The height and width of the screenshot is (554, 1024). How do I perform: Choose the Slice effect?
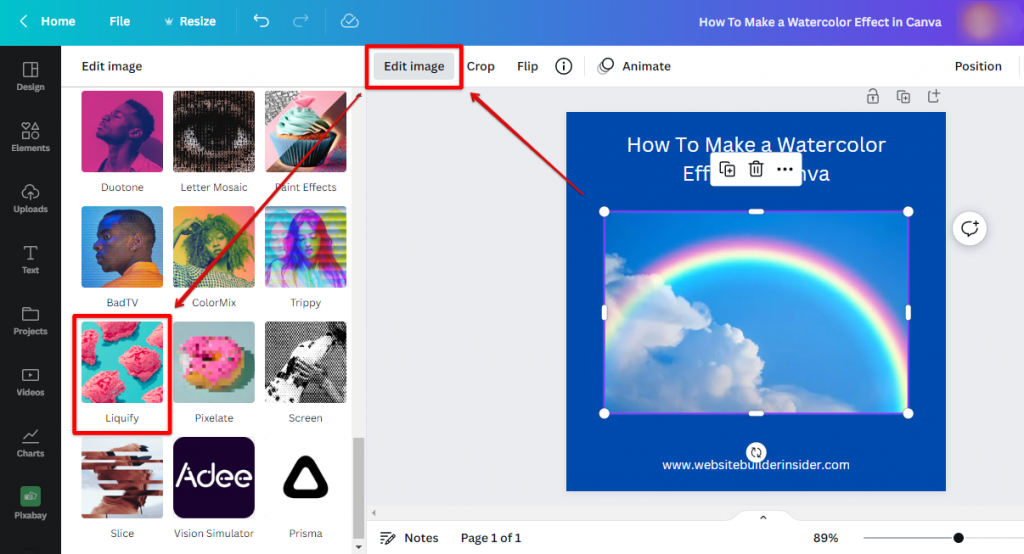(122, 478)
